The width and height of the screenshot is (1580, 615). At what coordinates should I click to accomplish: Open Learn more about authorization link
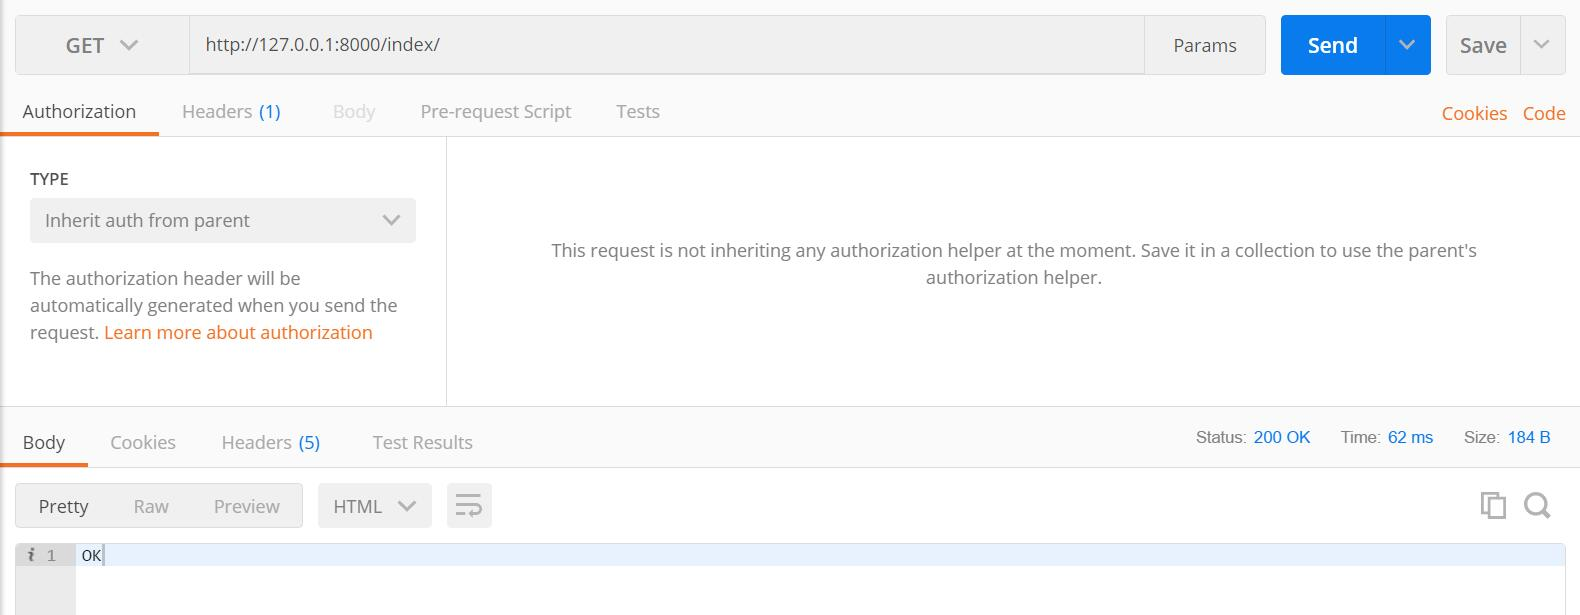coord(238,333)
